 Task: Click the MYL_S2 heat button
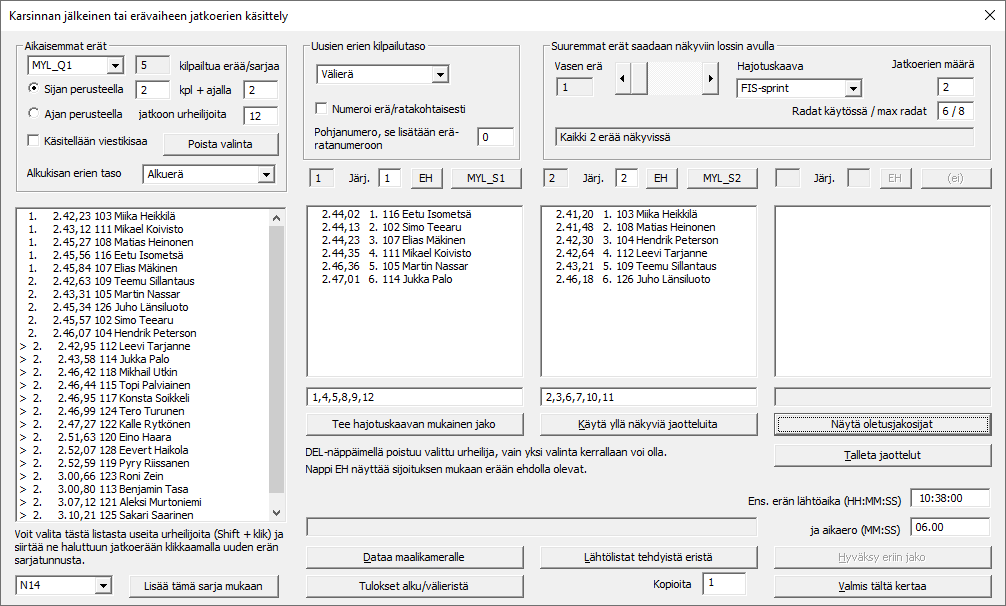[x=721, y=178]
